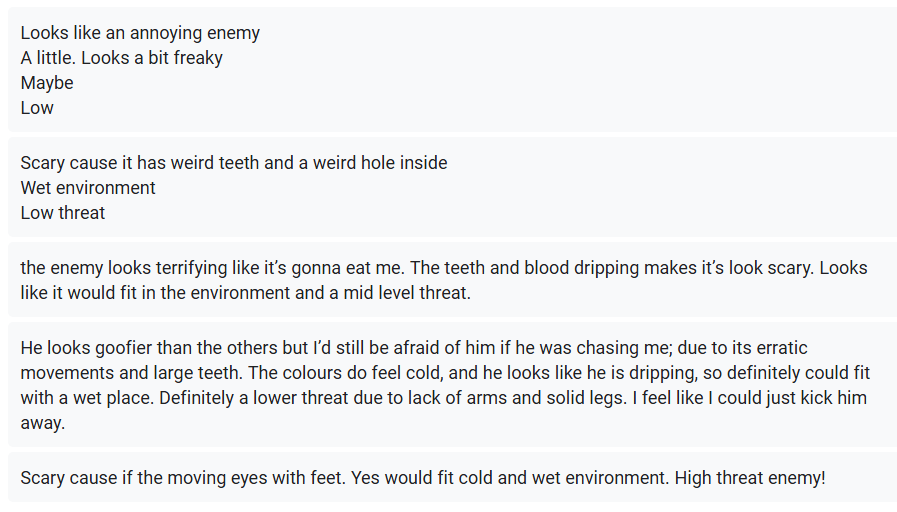
Task: Select the 'teeth and blood dripping' sentence
Action: [x=612, y=268]
